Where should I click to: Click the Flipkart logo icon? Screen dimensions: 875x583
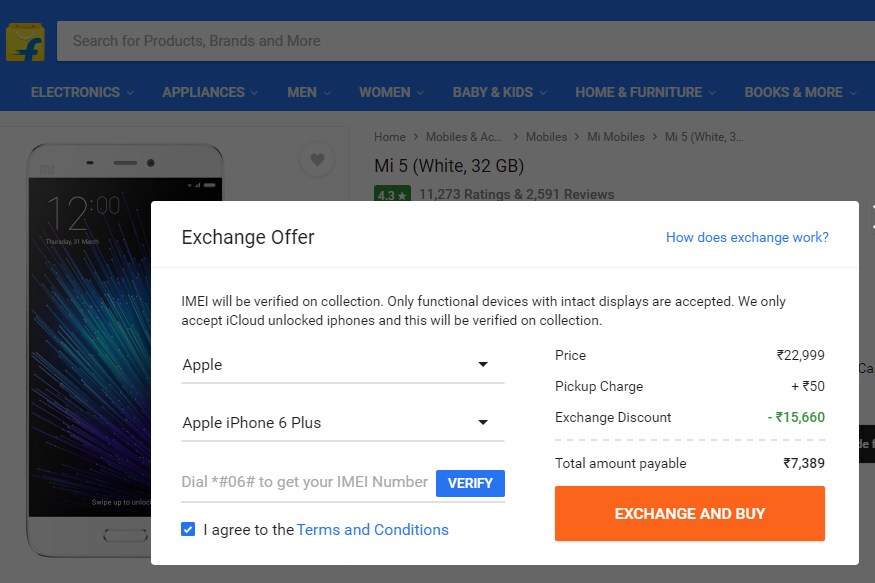click(25, 42)
